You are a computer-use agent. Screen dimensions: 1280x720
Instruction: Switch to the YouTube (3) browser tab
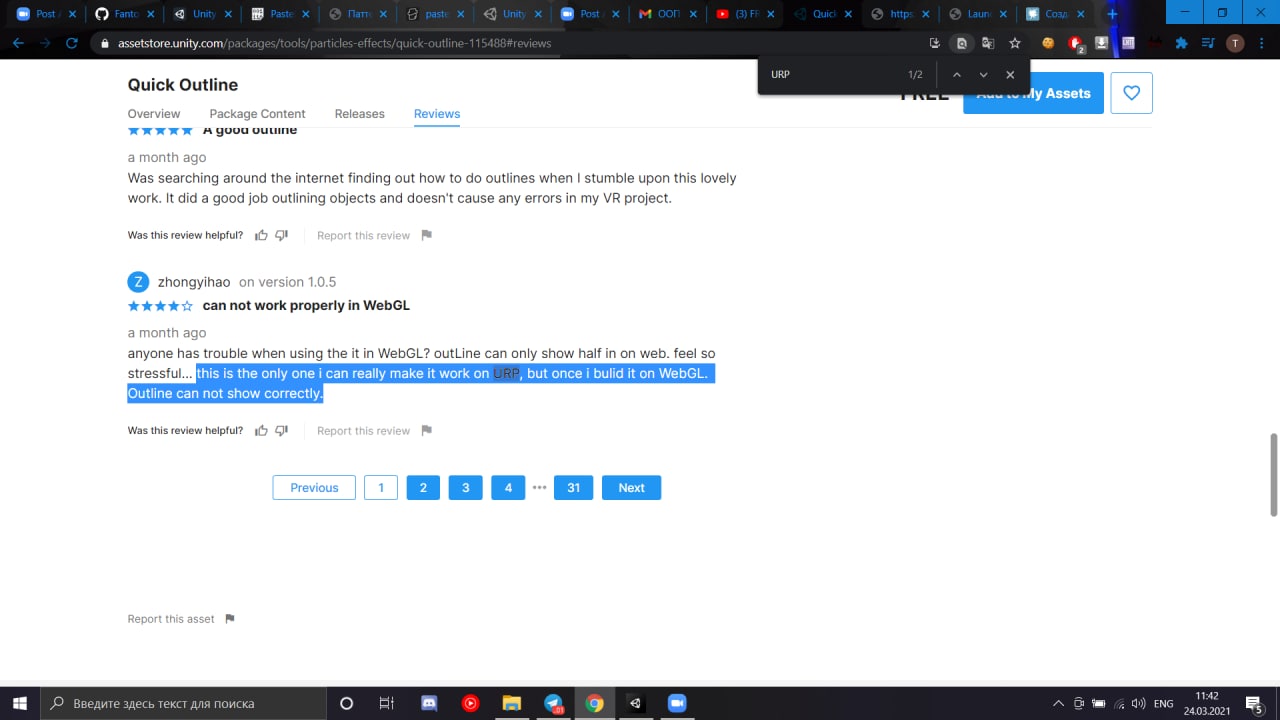click(x=745, y=14)
